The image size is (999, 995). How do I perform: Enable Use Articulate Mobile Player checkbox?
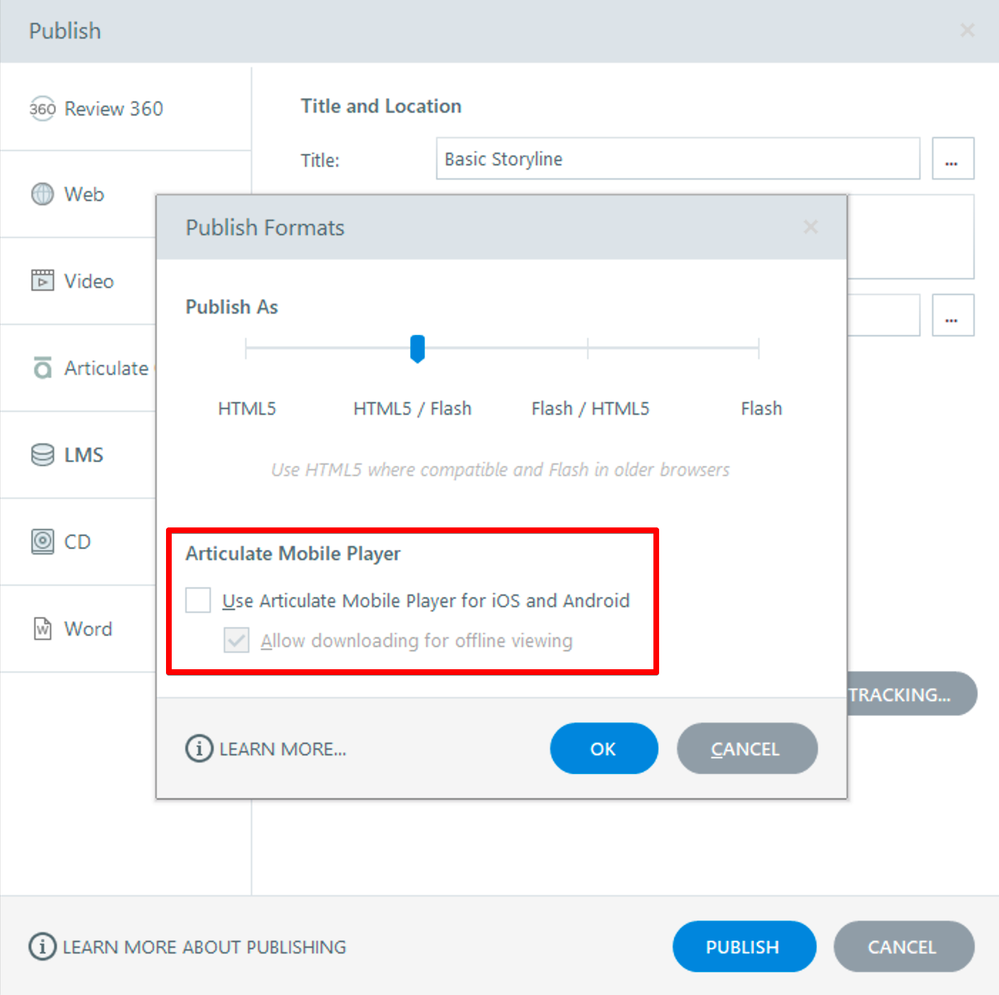coord(199,600)
